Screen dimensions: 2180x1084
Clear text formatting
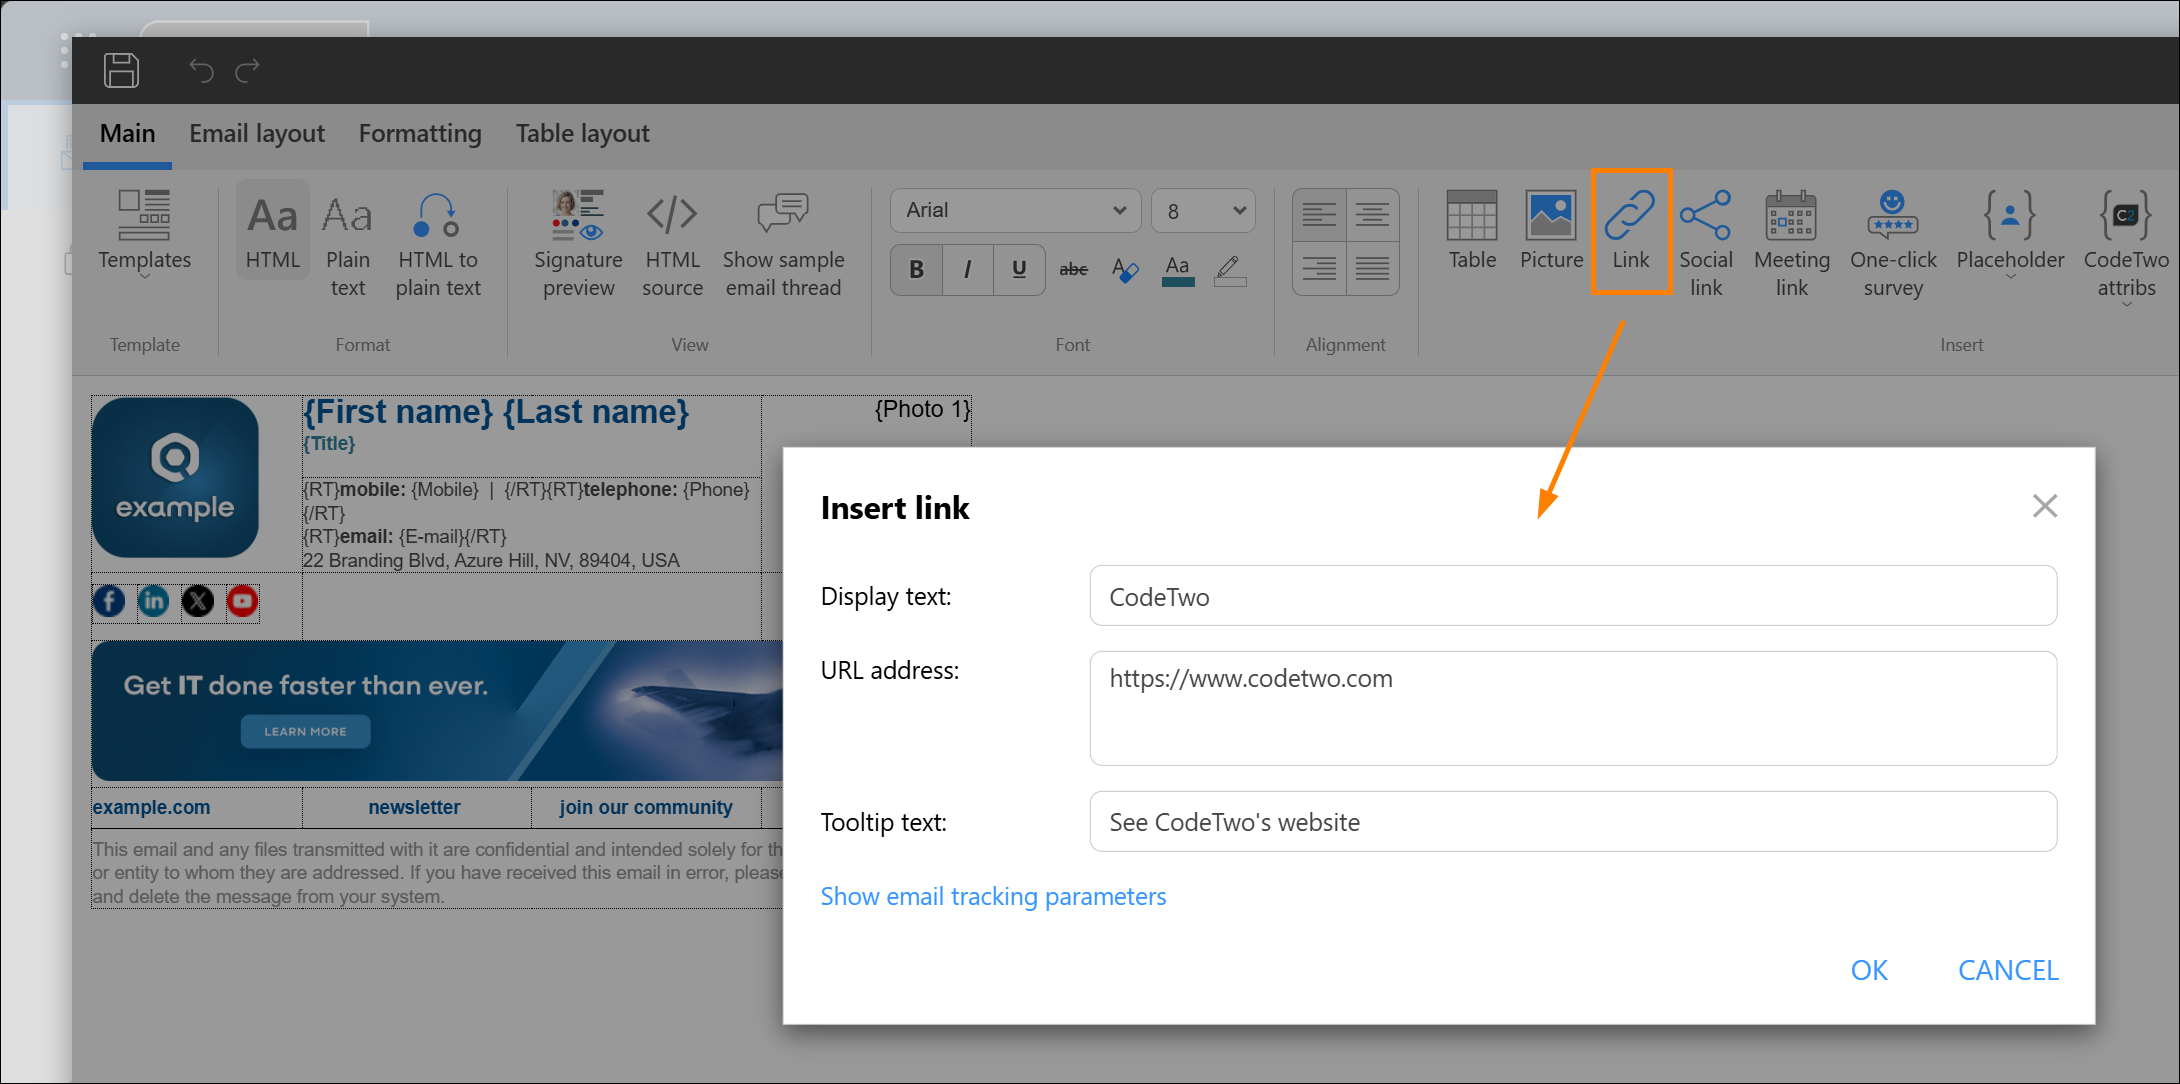pos(1125,269)
